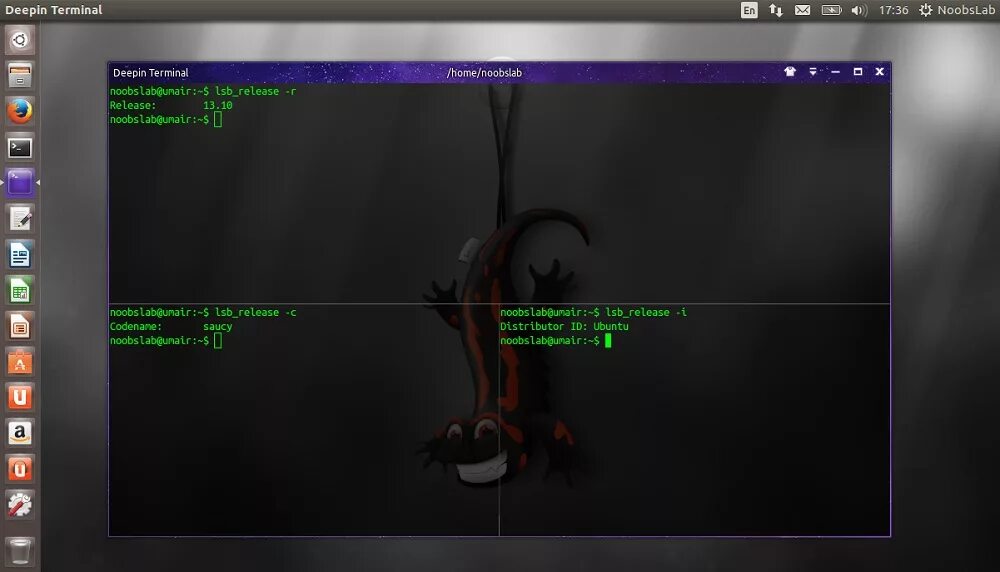Click the battery indicator in the panel
Image resolution: width=1000 pixels, height=572 pixels.
pos(831,10)
